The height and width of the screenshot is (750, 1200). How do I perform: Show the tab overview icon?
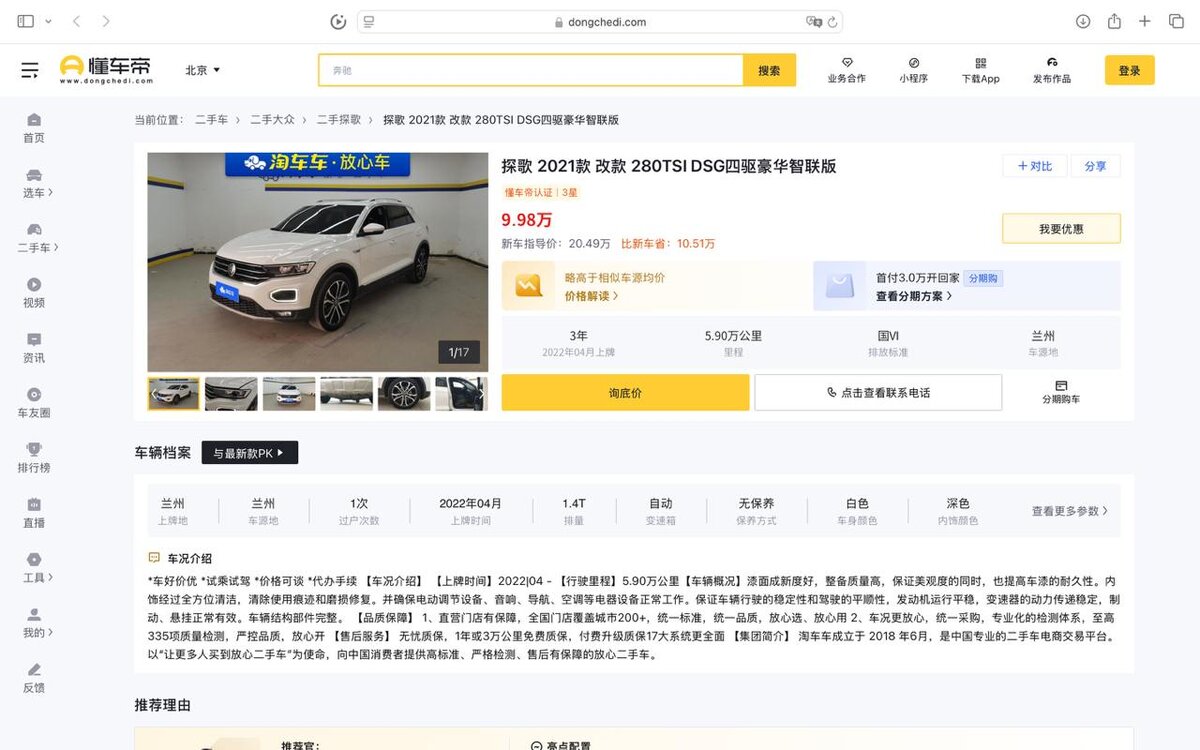(x=1176, y=21)
